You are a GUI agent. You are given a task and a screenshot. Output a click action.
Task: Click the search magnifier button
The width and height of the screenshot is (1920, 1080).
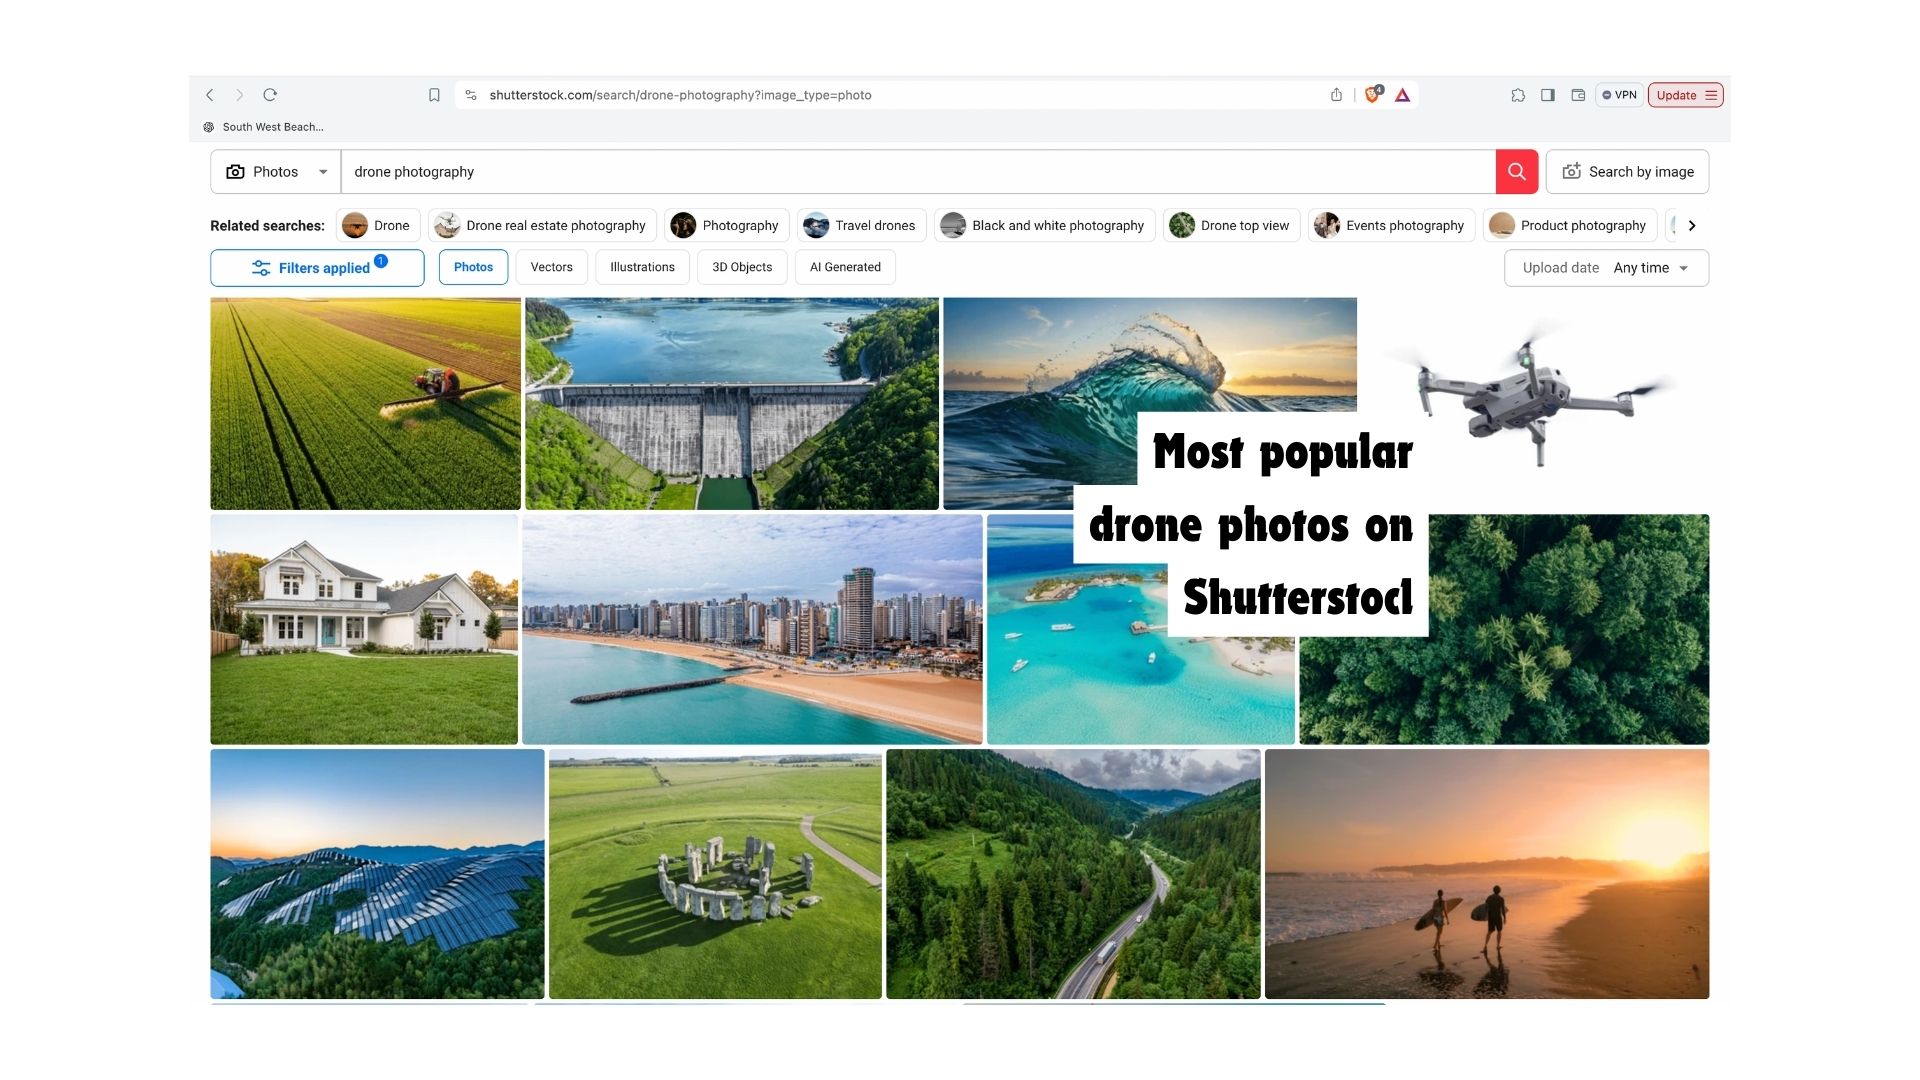coord(1516,171)
